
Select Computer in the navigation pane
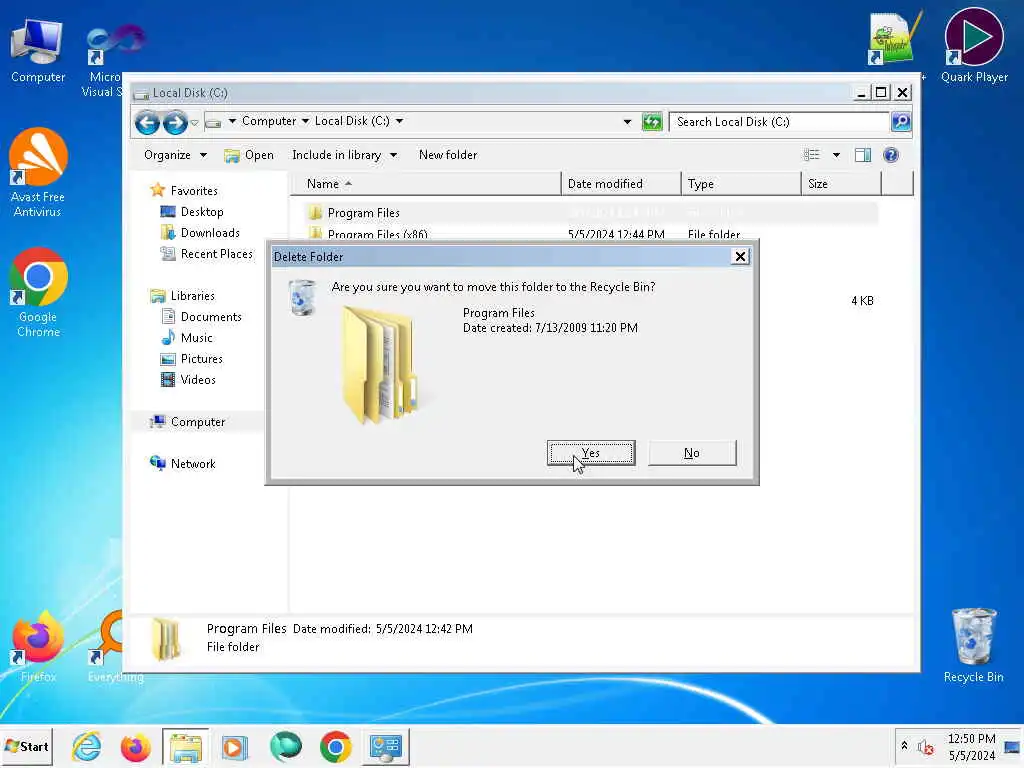(187, 422)
